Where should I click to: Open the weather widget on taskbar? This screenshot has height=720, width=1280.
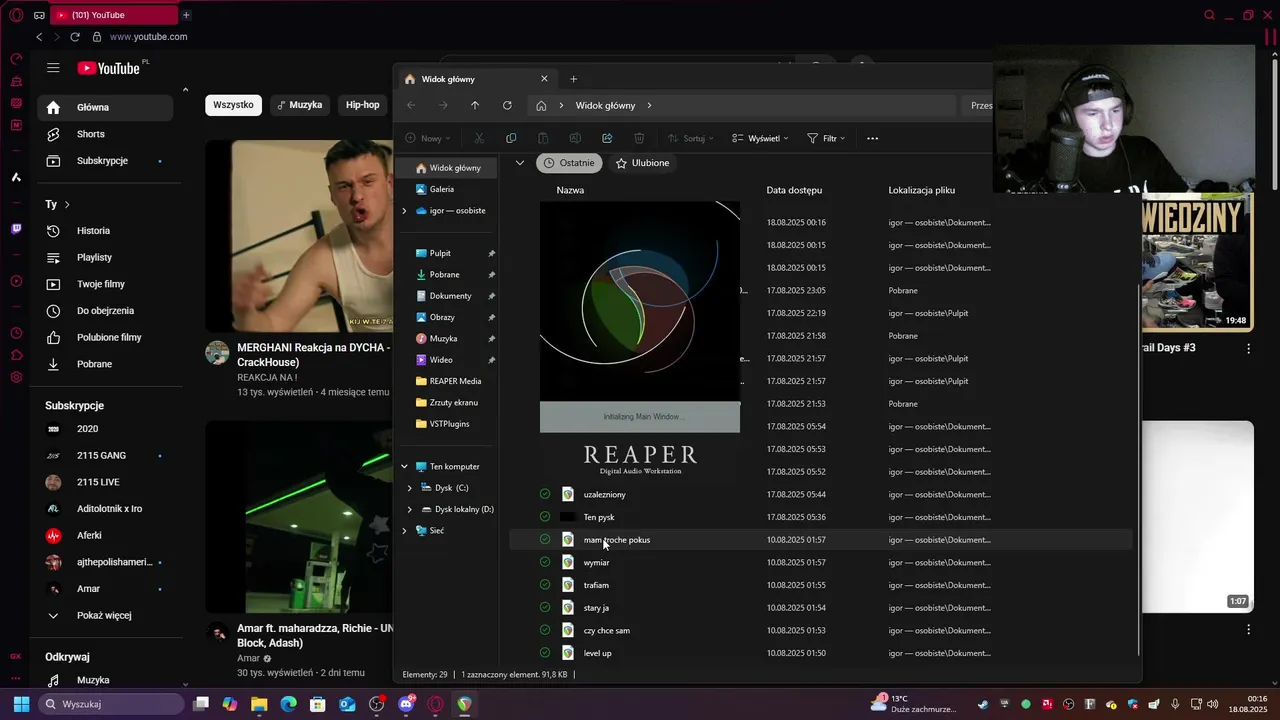[x=914, y=704]
